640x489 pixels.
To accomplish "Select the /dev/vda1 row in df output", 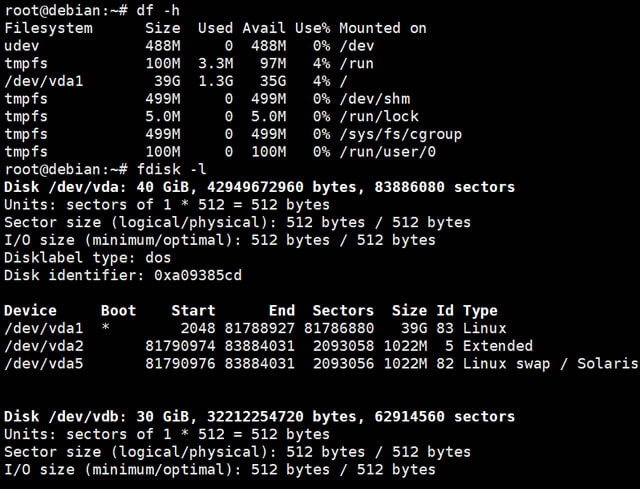I will [x=176, y=81].
